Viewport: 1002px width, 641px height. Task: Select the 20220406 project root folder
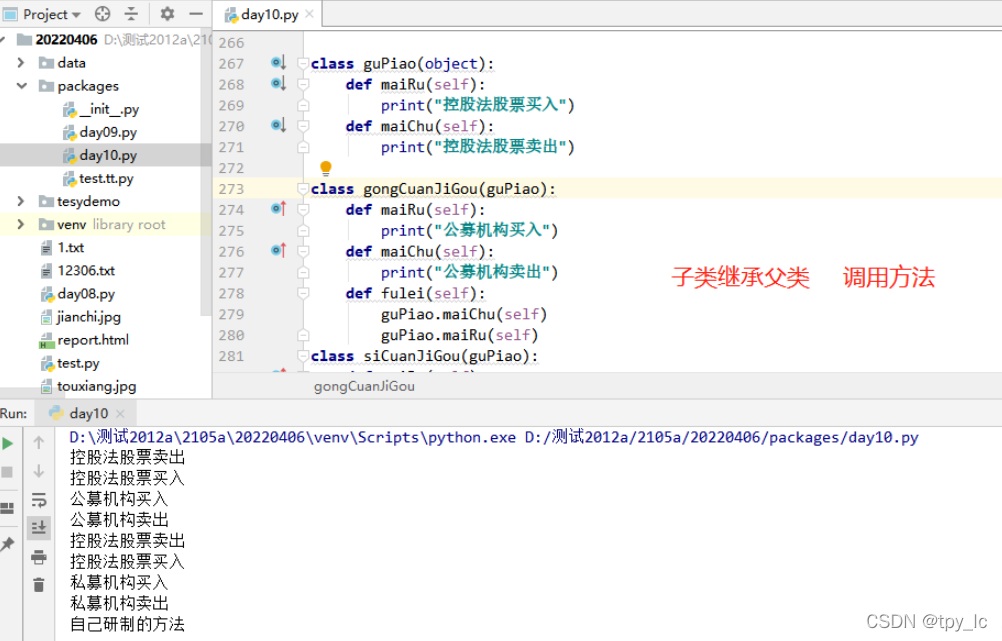tap(66, 40)
